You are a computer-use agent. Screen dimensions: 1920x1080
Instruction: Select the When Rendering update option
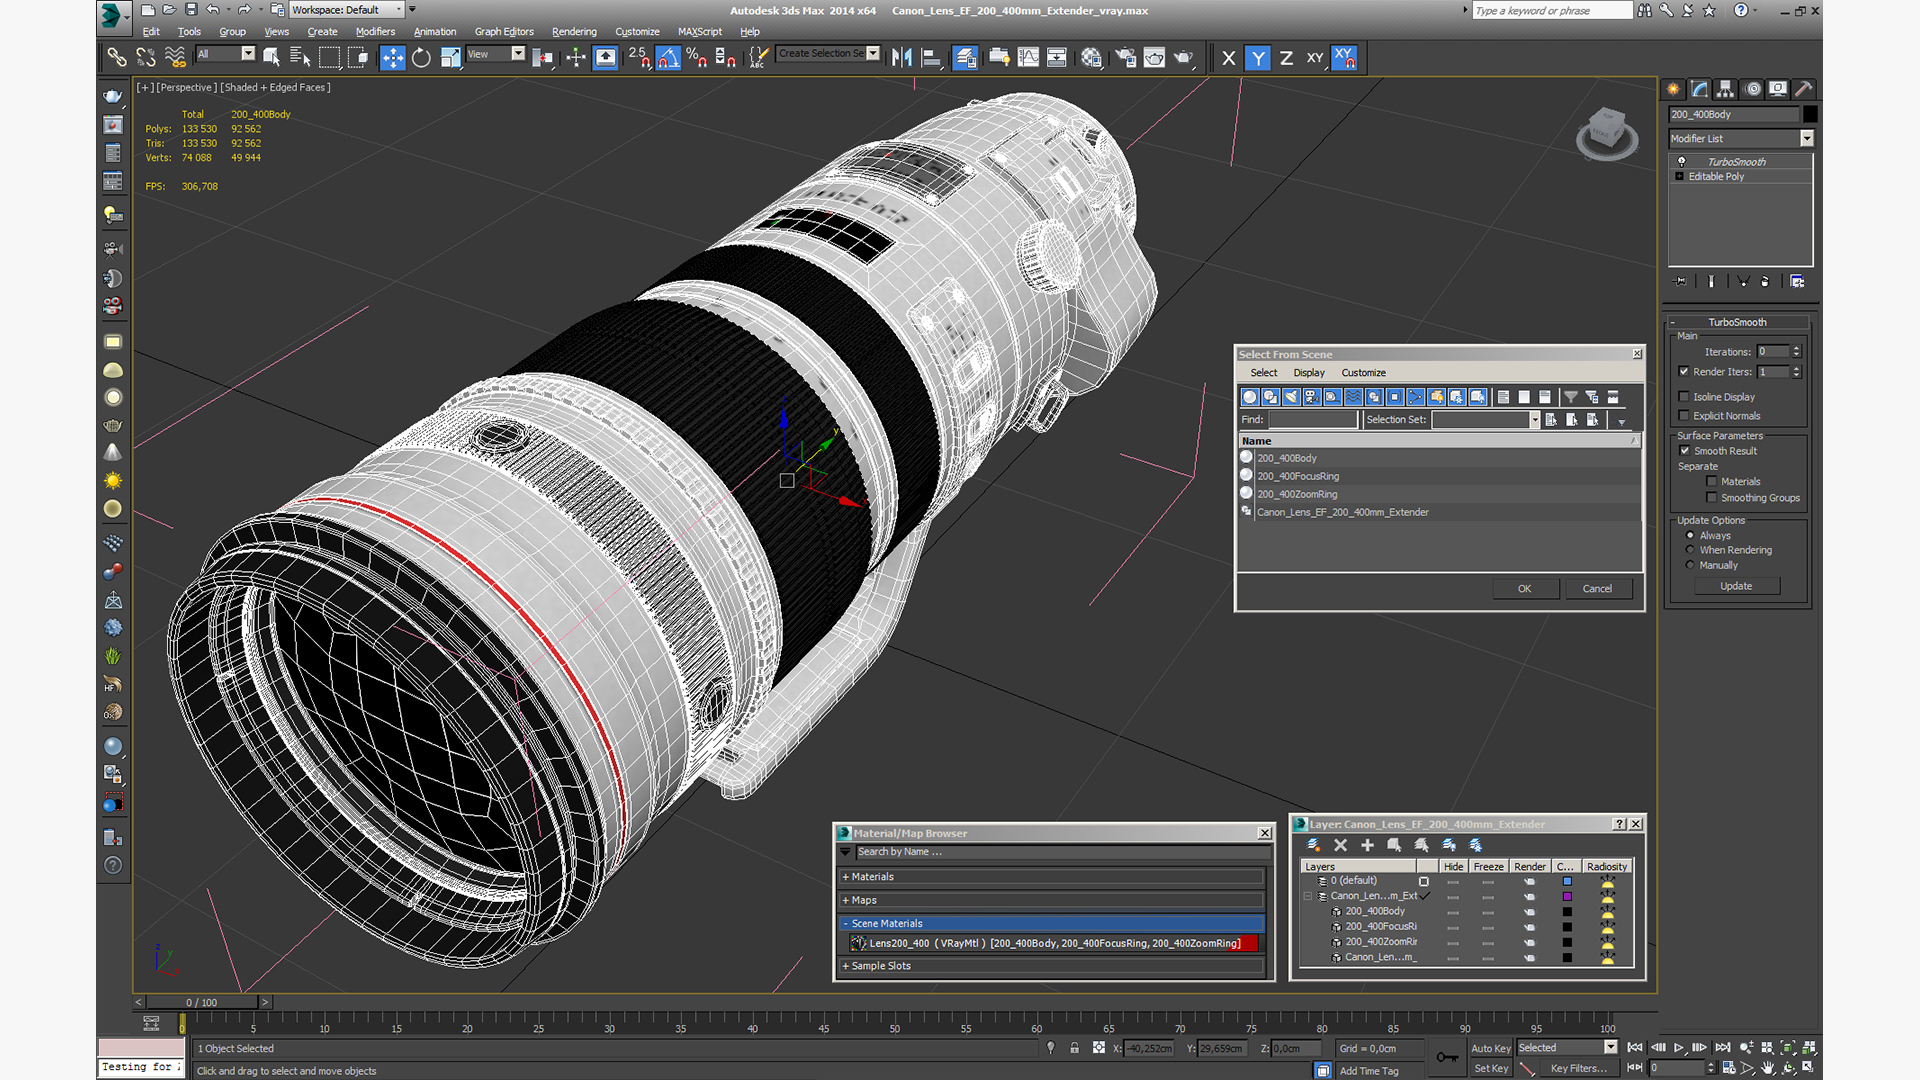click(x=1690, y=550)
